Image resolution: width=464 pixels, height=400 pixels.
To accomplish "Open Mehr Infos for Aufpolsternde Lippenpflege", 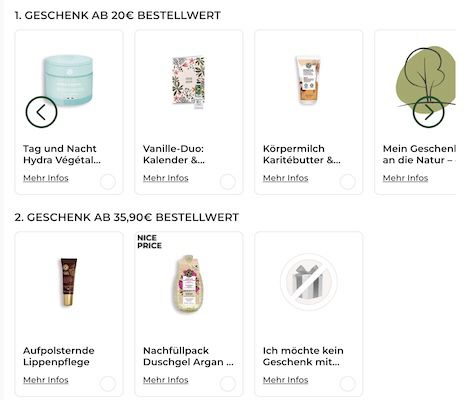I will click(46, 380).
